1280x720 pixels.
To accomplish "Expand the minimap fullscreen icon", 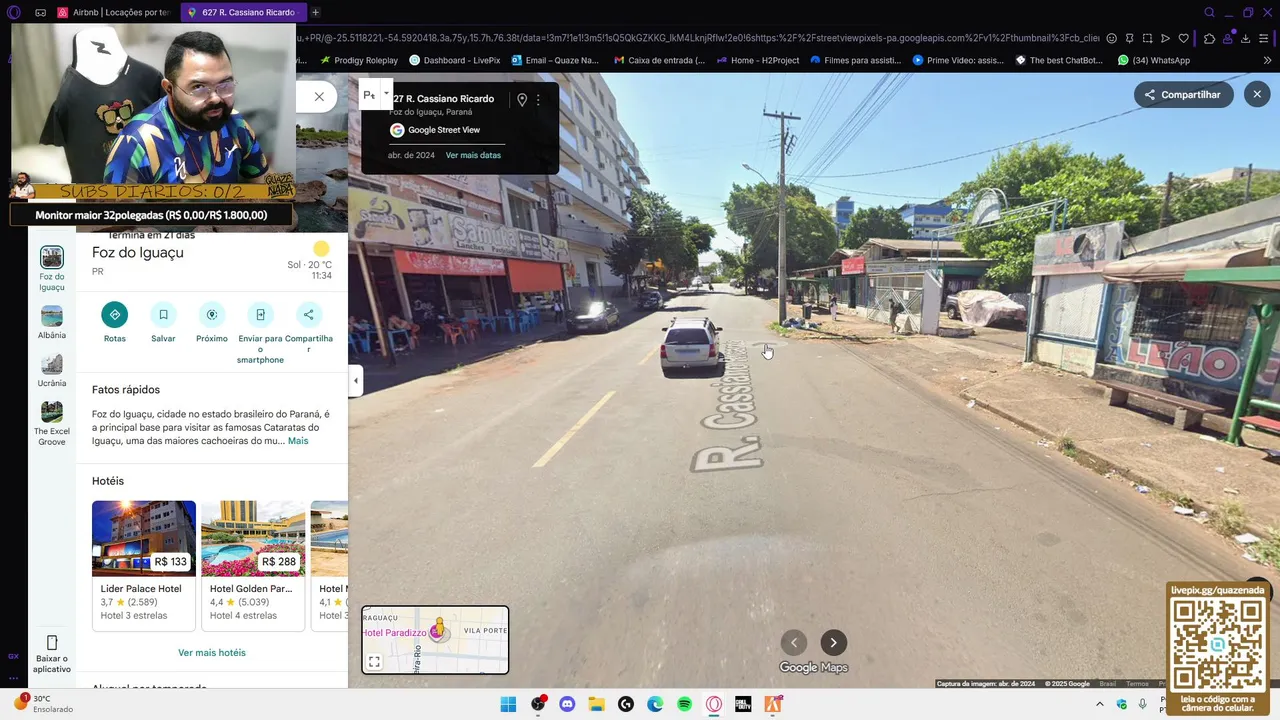I will click(x=374, y=662).
